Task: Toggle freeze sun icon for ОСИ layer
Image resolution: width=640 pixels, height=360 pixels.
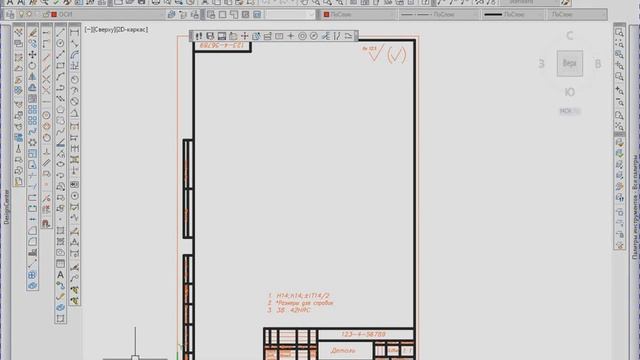Action: pyautogui.click(x=29, y=15)
